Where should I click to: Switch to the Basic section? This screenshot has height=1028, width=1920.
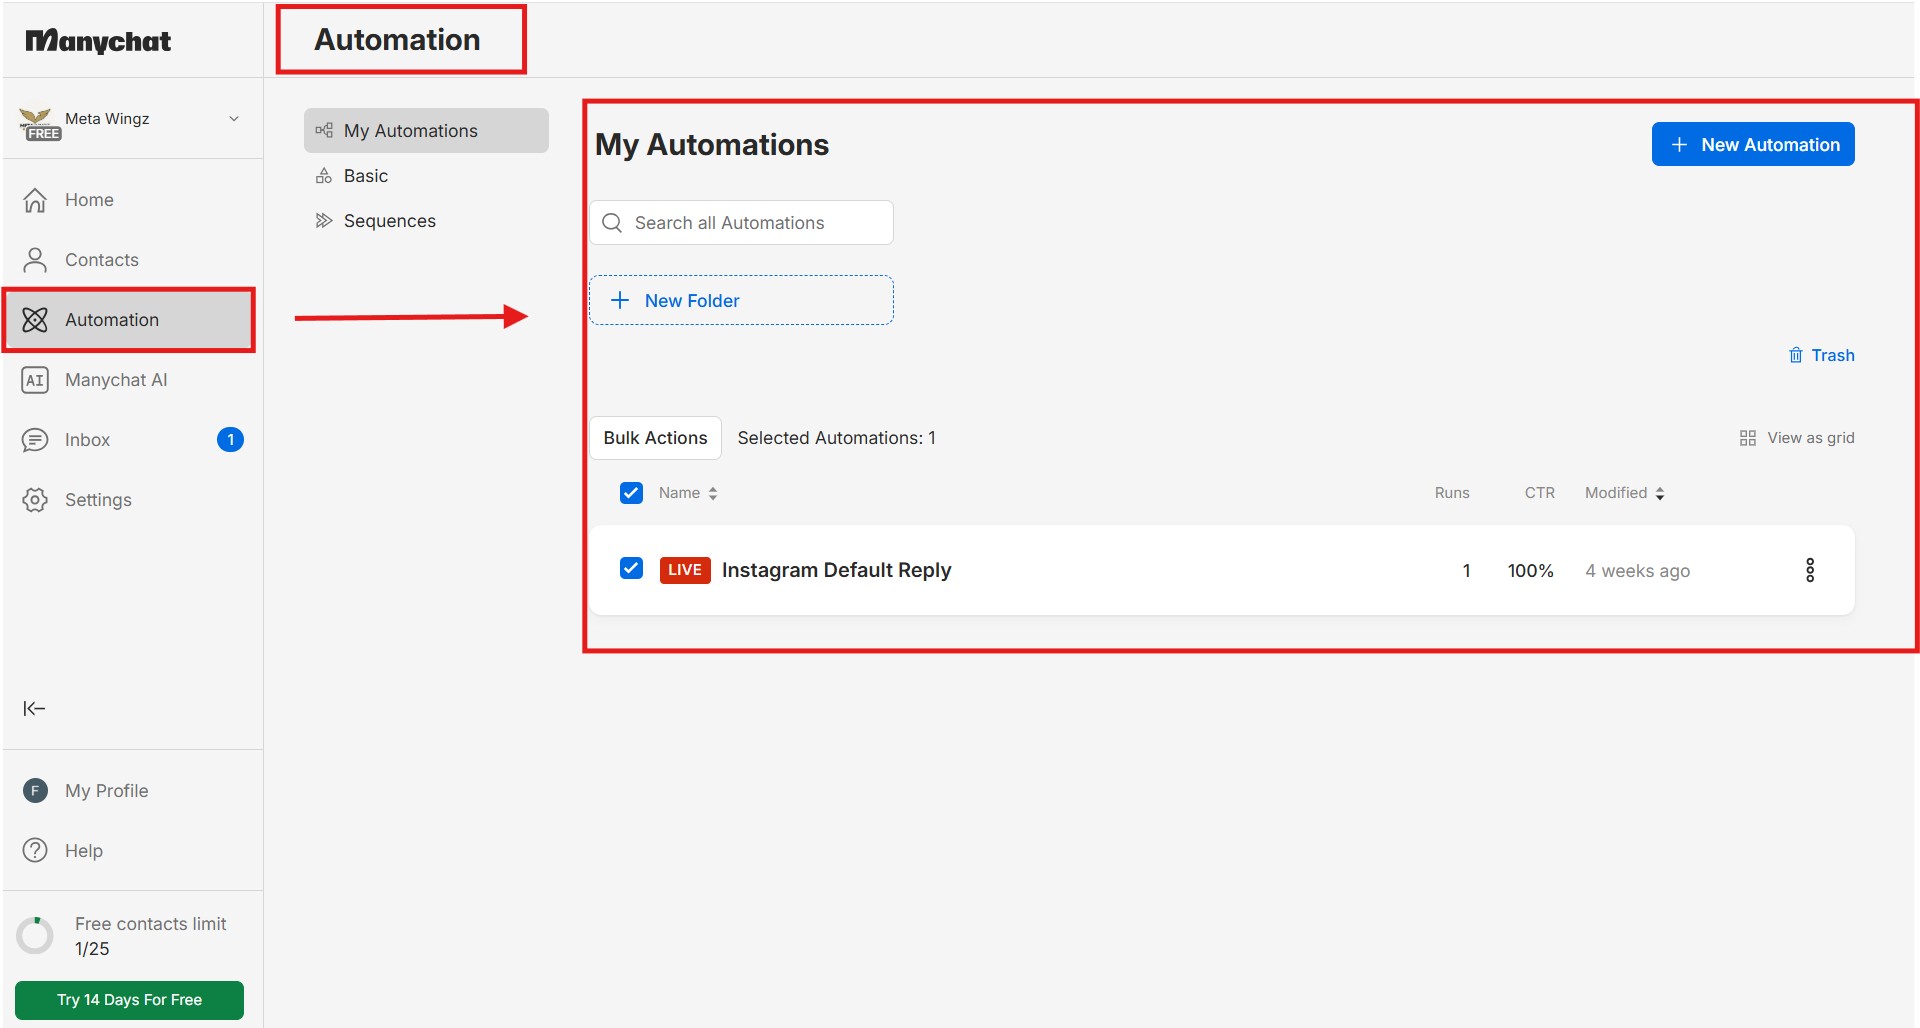tap(426, 176)
